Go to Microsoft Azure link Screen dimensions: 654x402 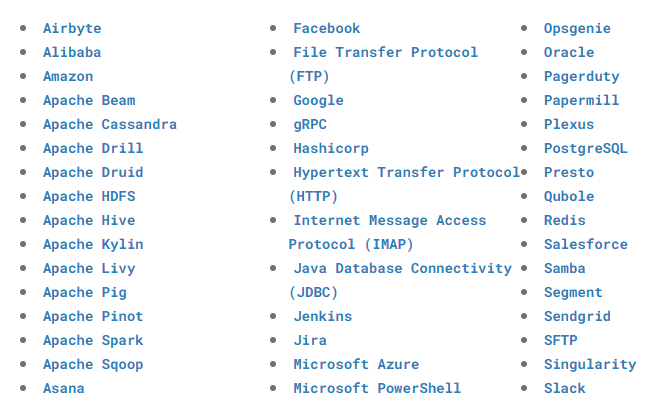[x=356, y=364]
